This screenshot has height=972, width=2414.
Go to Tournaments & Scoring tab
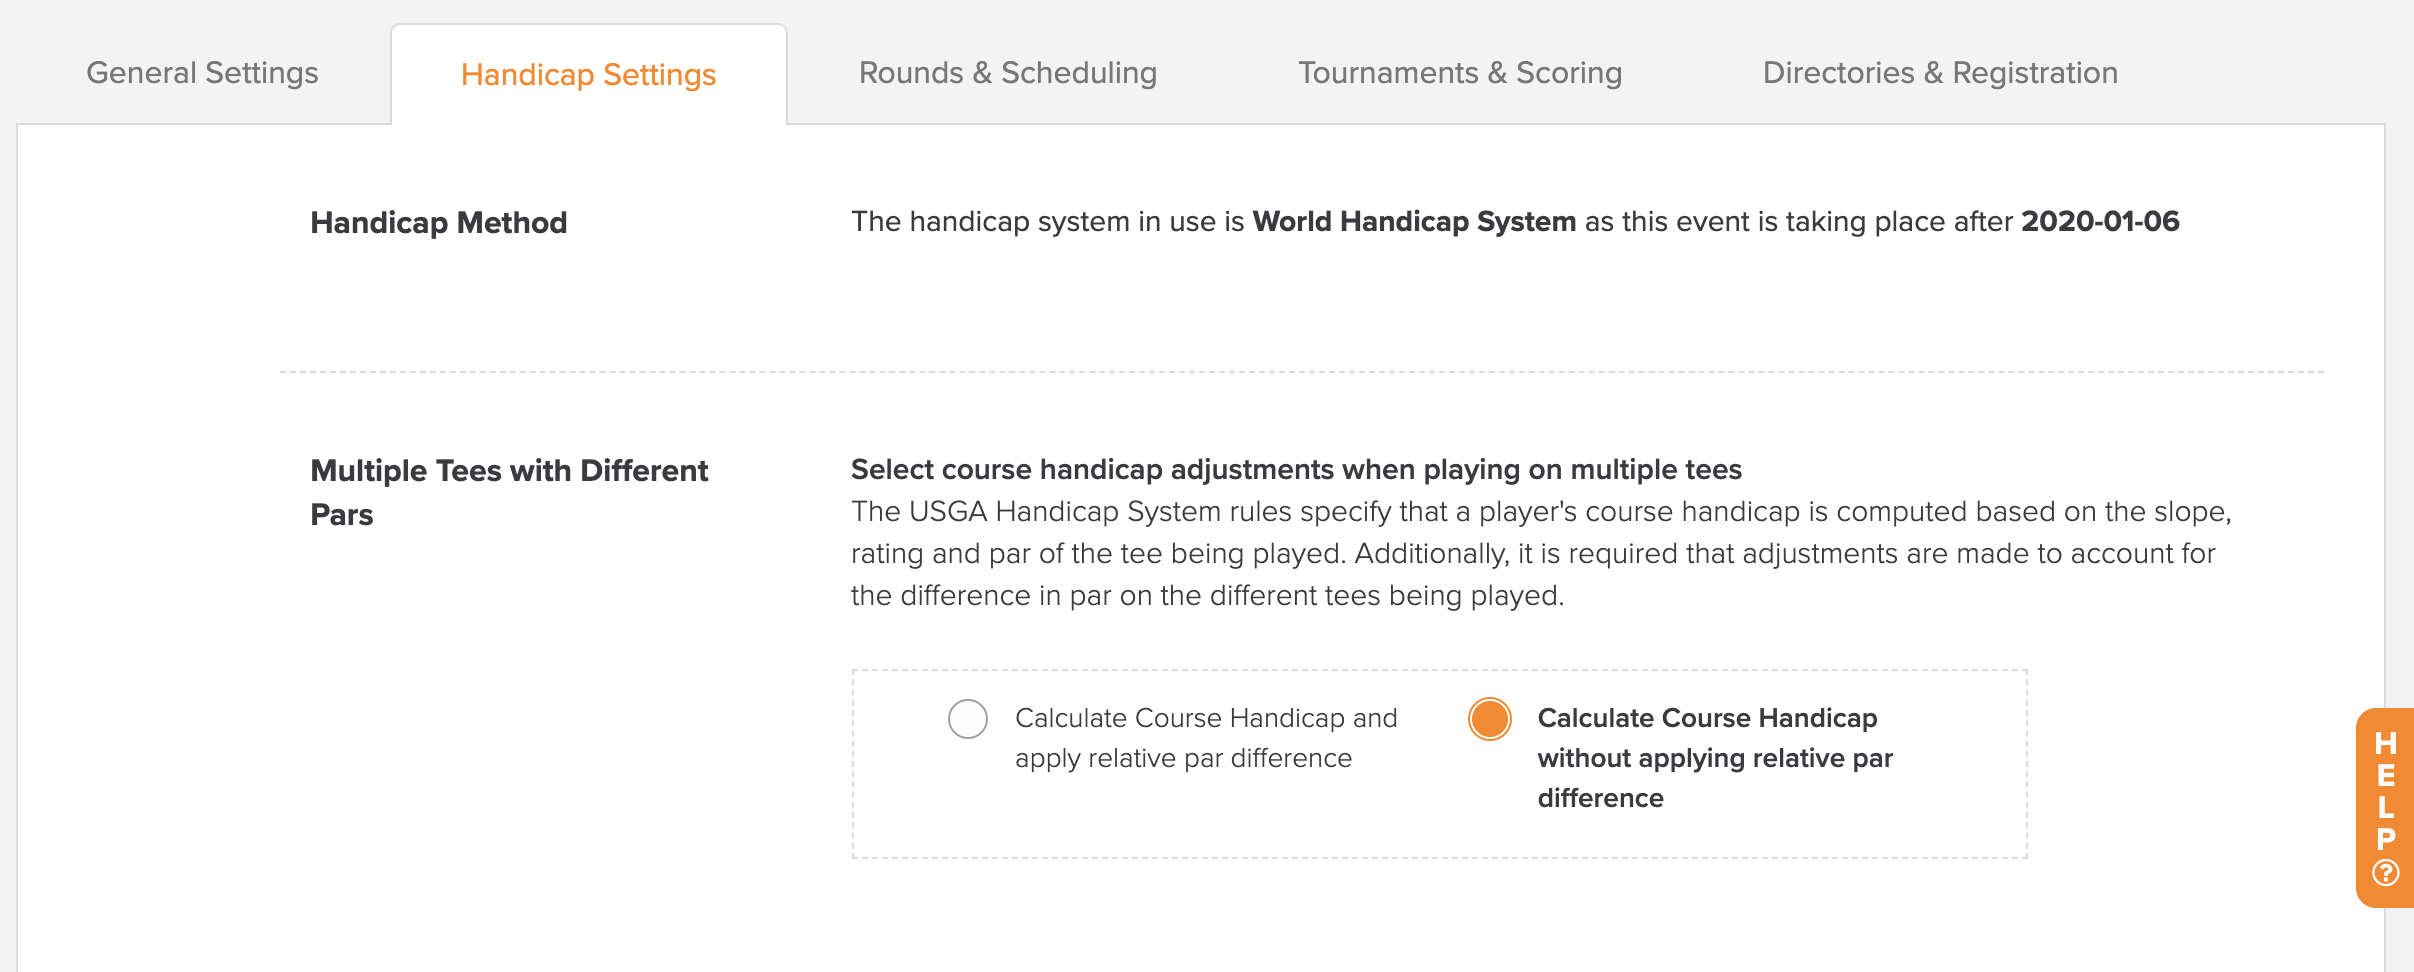tap(1460, 73)
